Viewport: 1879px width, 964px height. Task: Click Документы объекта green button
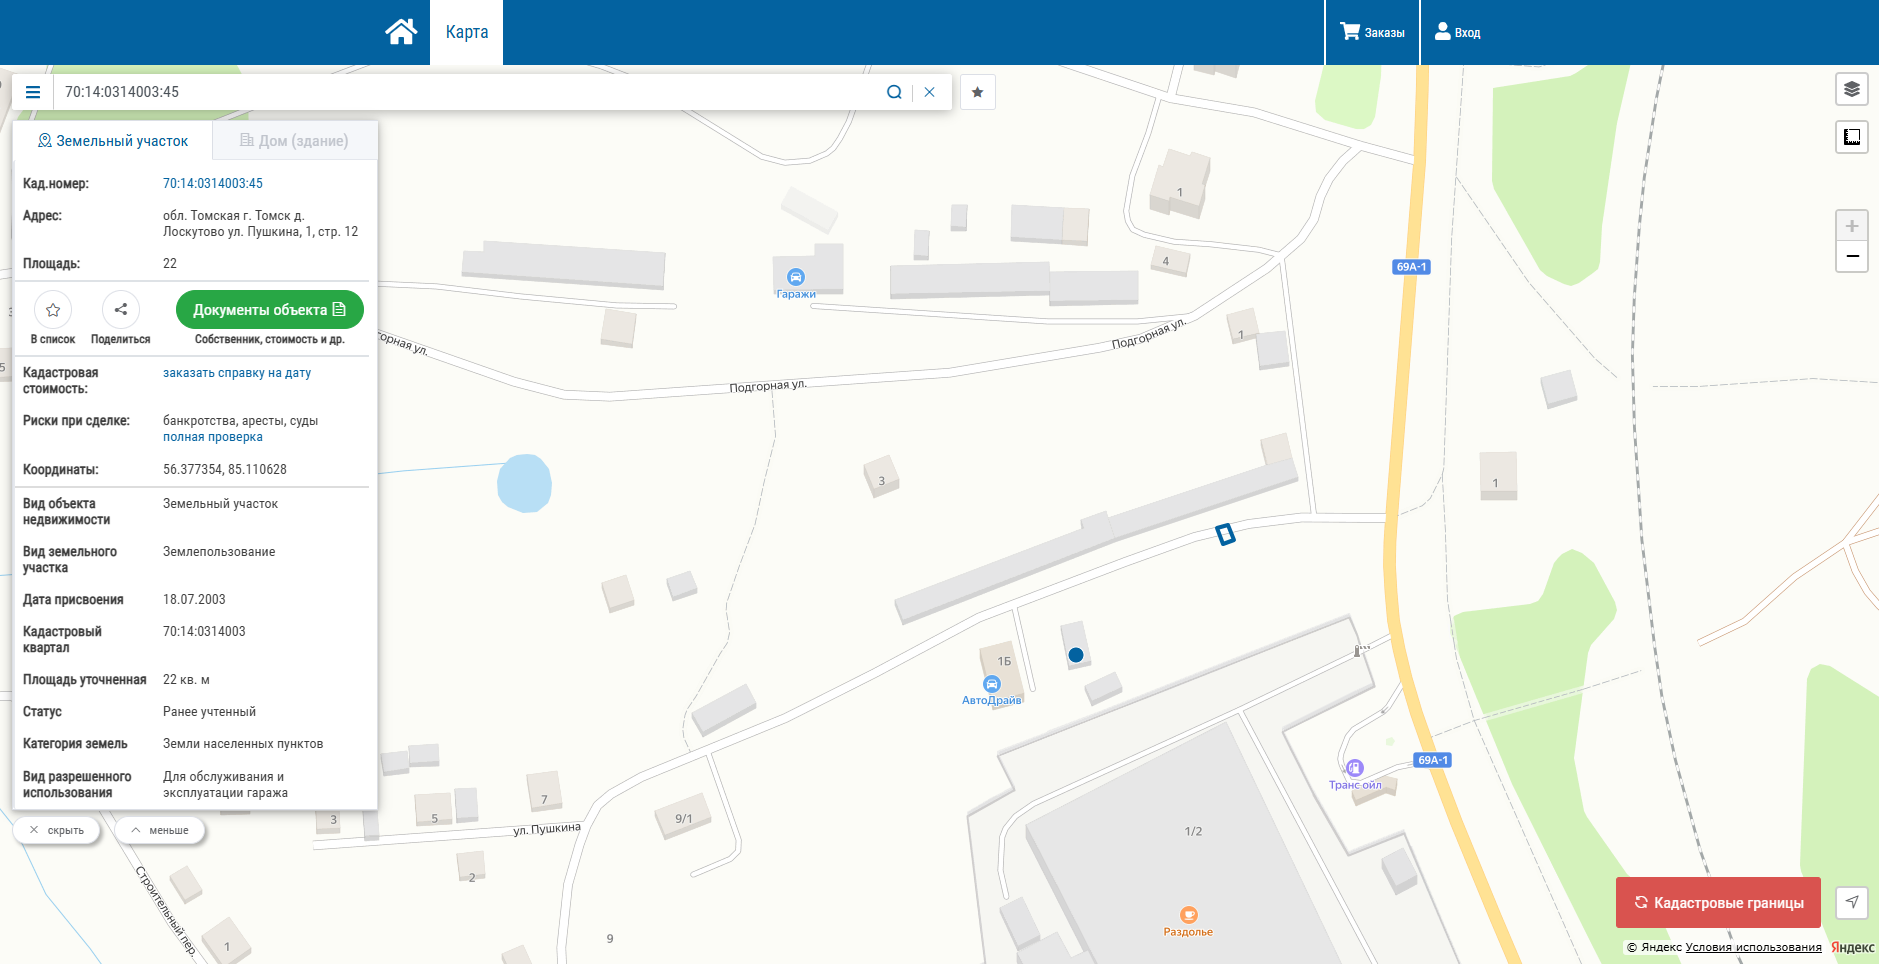[x=269, y=310]
